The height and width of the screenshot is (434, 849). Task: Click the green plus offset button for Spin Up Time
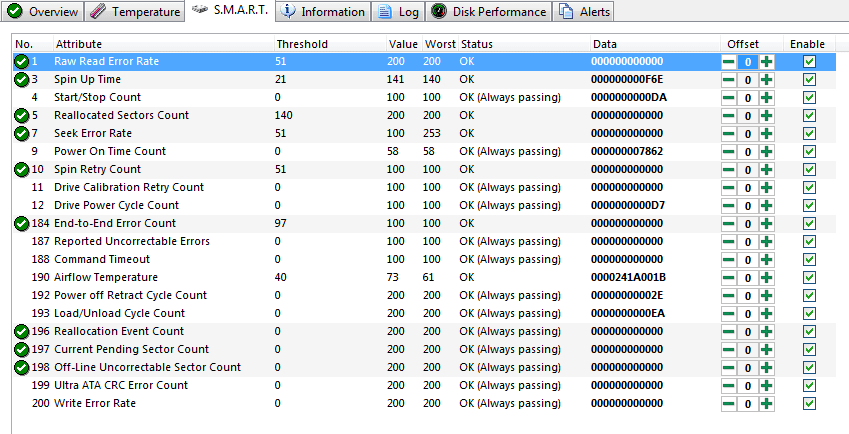(766, 80)
